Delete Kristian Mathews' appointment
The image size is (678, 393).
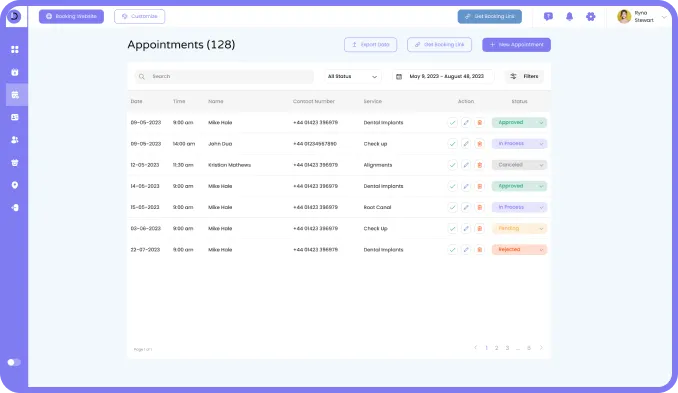tap(479, 165)
